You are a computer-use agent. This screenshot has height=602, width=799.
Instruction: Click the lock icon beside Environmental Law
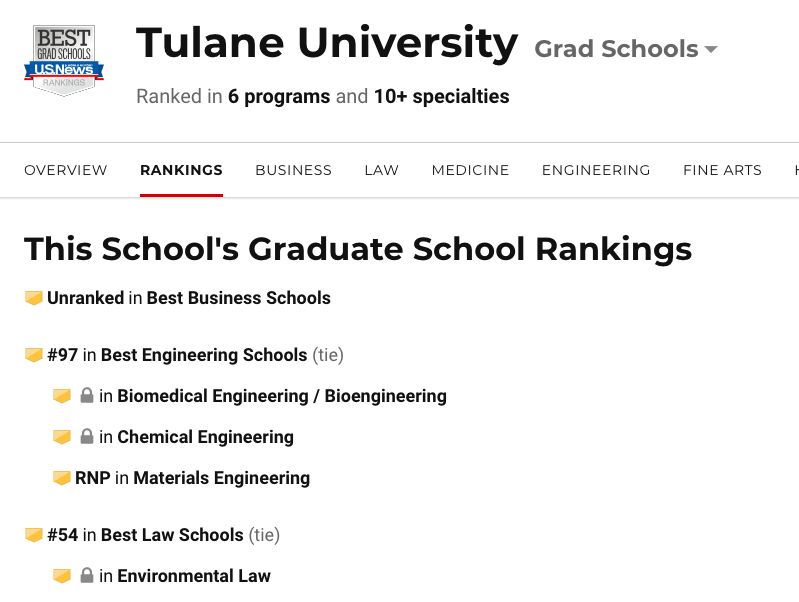[87, 576]
